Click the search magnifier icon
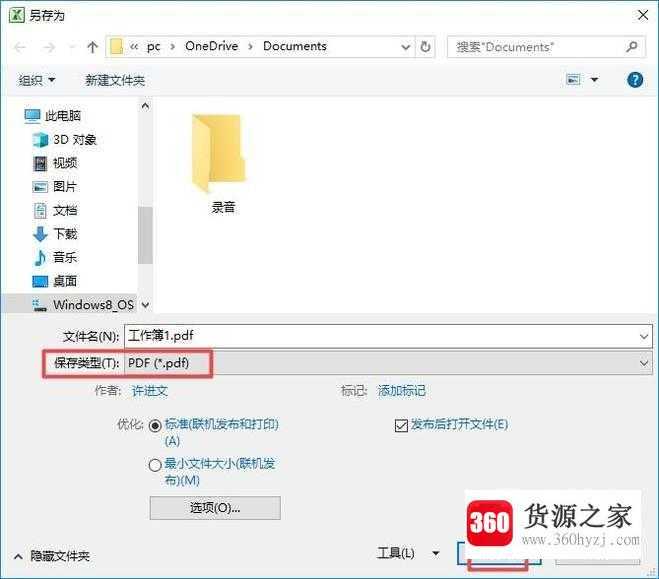Viewport: 659px width, 579px height. coord(632,46)
